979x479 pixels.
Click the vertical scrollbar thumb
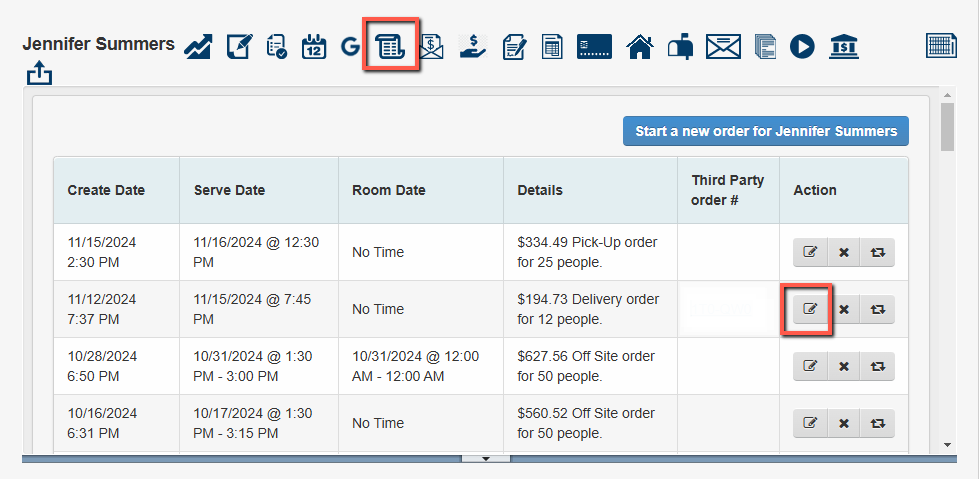click(x=947, y=127)
